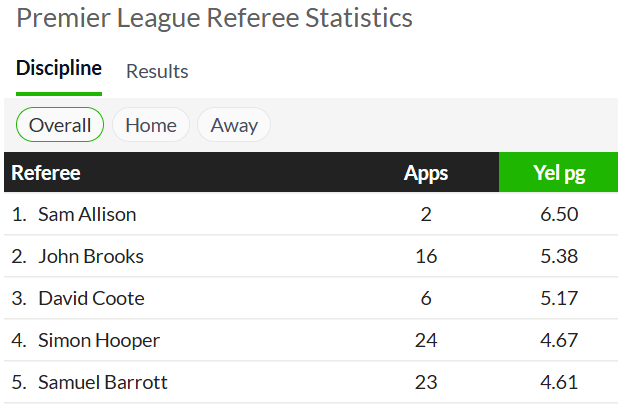Open Samuel Barrott referee link
The width and height of the screenshot is (618, 404).
[103, 382]
